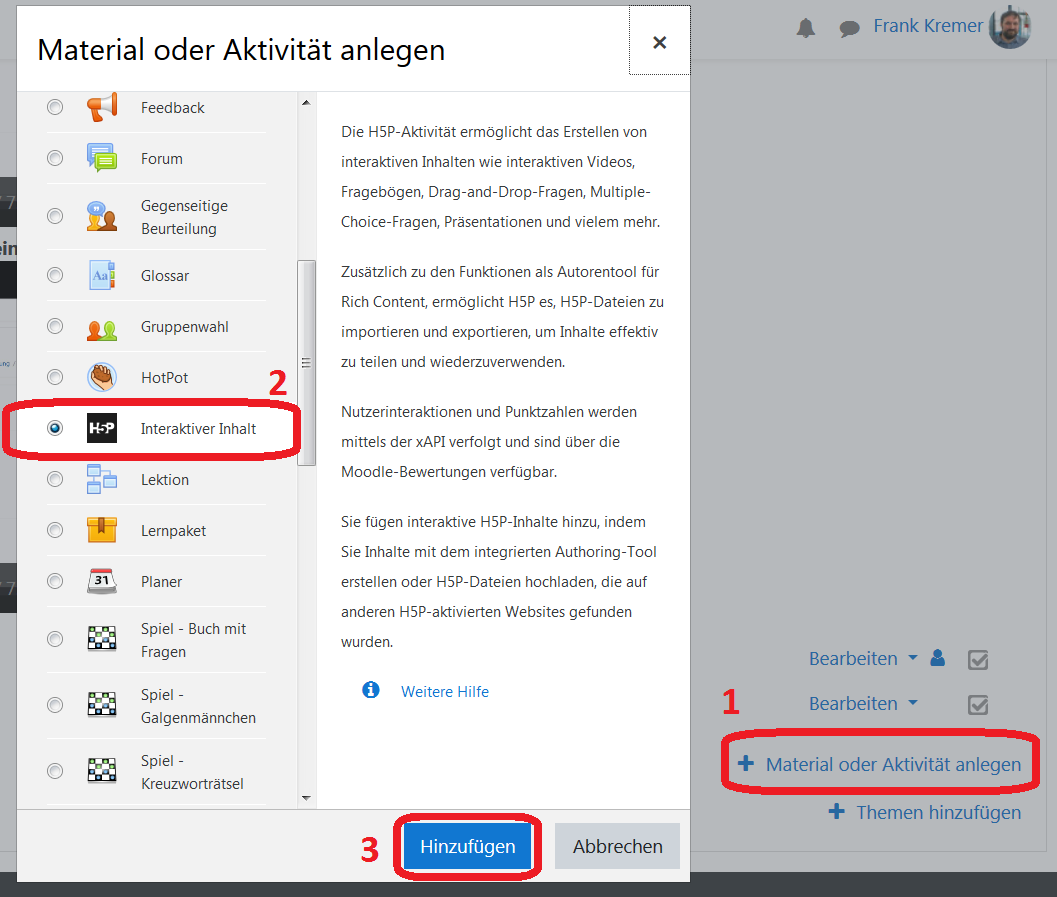Image resolution: width=1057 pixels, height=897 pixels.
Task: Click the Planer calendar icon
Action: pyautogui.click(x=102, y=581)
